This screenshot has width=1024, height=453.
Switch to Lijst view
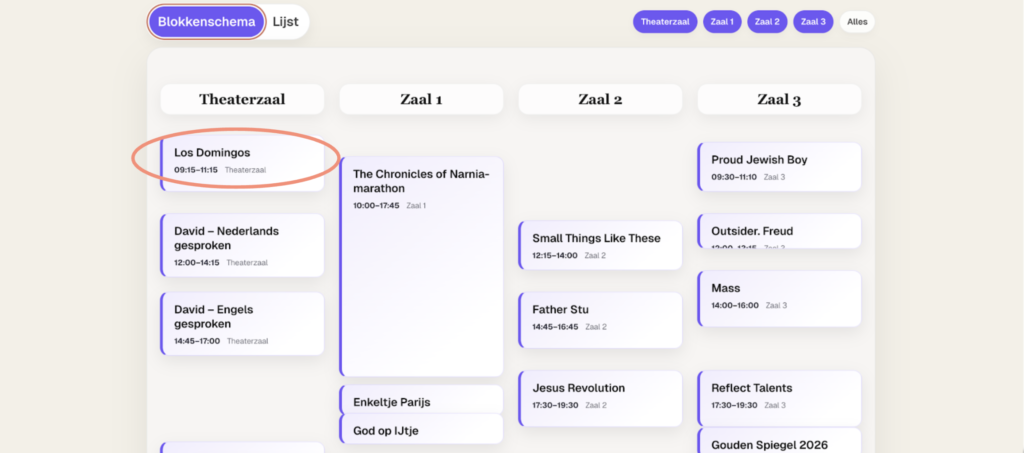286,21
